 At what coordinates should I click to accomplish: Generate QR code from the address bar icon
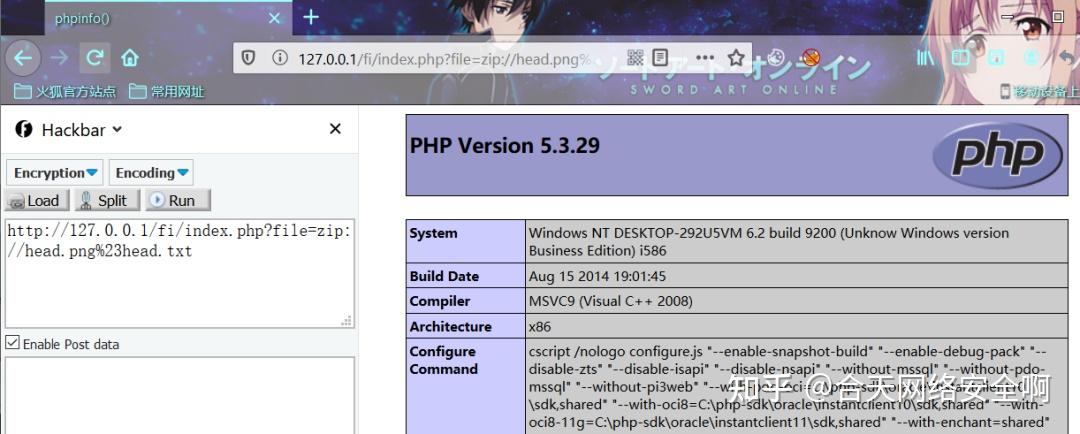coord(635,58)
